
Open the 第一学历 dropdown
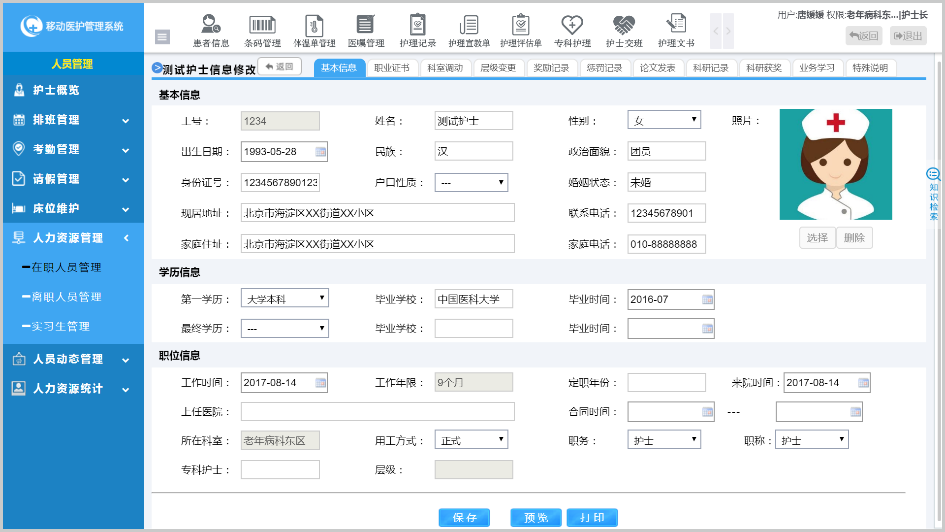click(284, 298)
